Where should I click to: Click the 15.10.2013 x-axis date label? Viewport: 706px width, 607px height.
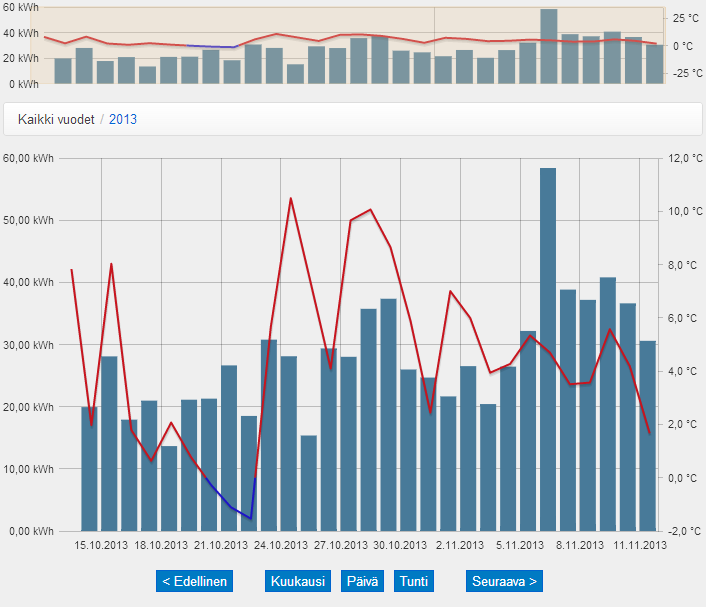coord(102,546)
